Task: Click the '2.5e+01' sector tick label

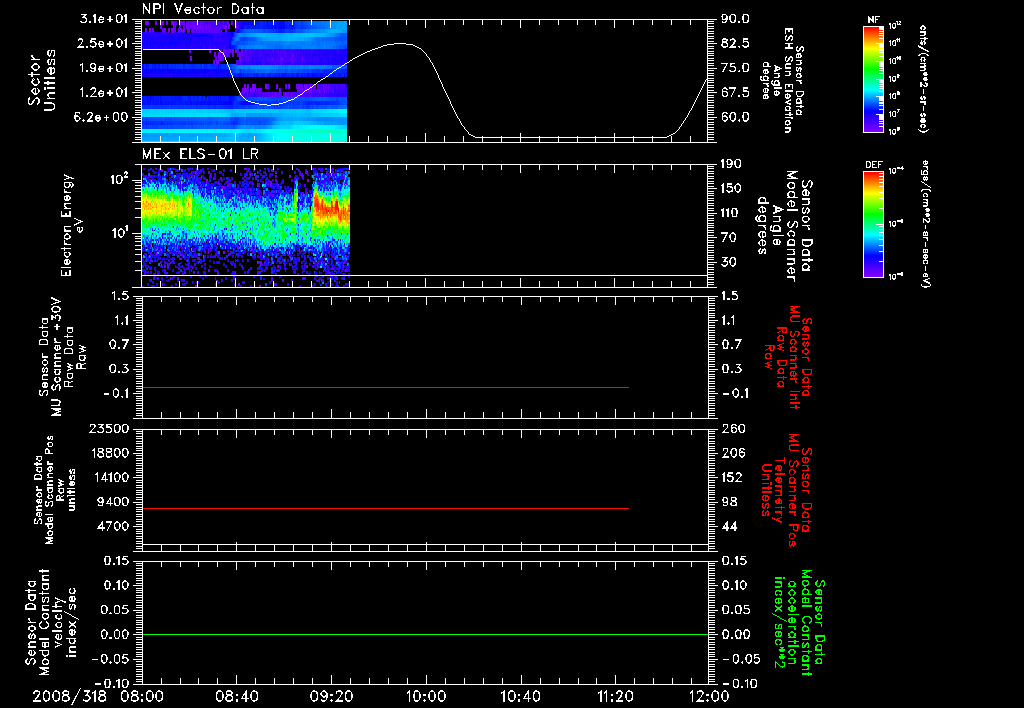Action: 103,43
